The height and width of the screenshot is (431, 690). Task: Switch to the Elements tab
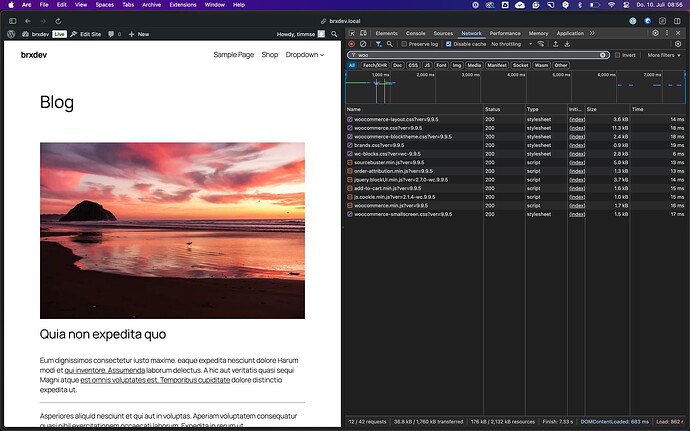pyautogui.click(x=386, y=33)
